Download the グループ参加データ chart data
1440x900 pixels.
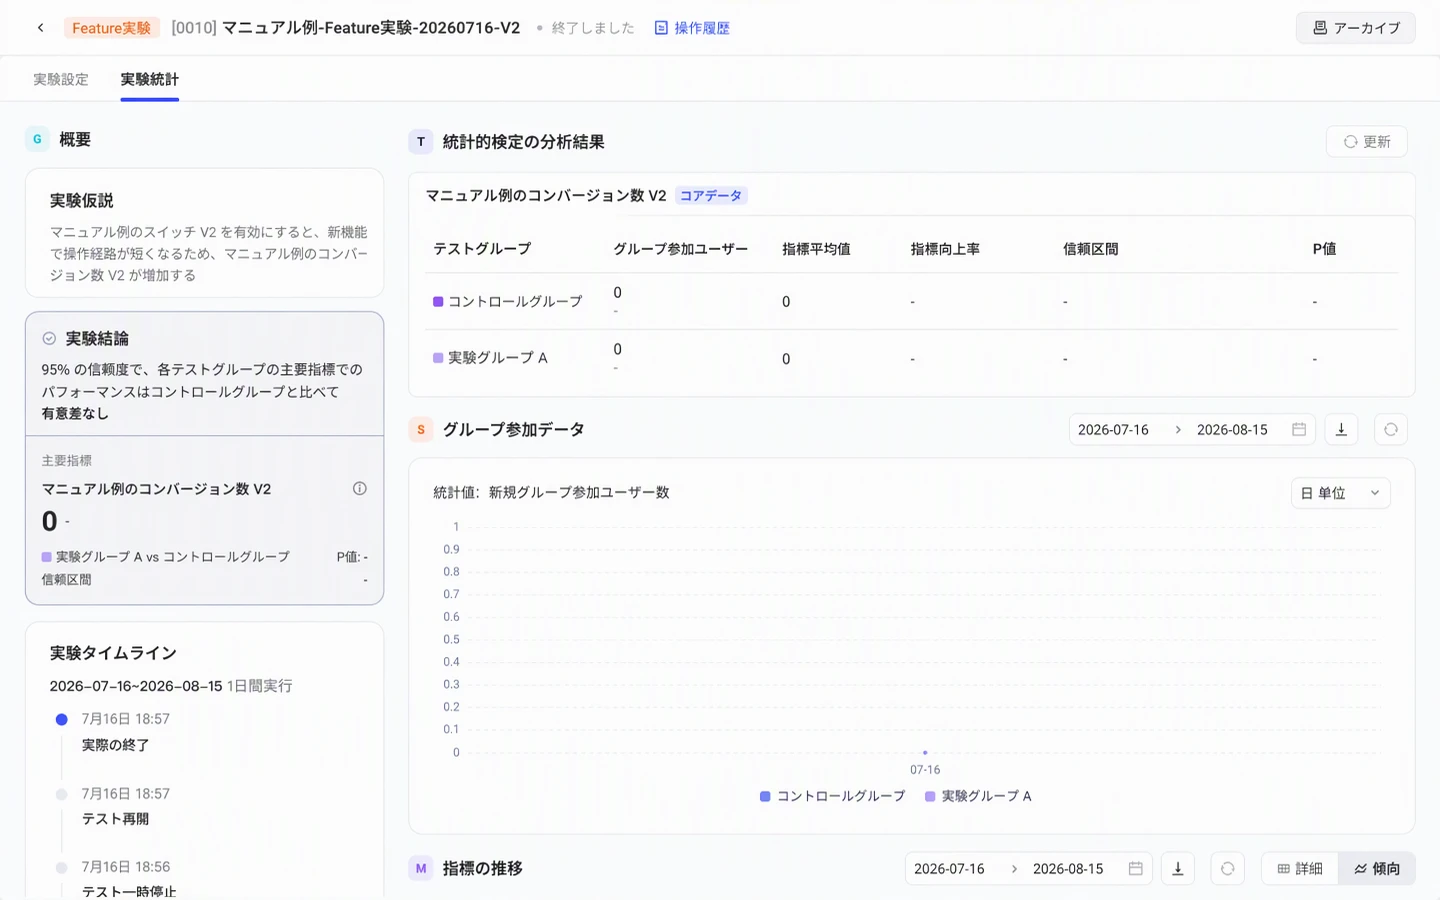[x=1341, y=430]
